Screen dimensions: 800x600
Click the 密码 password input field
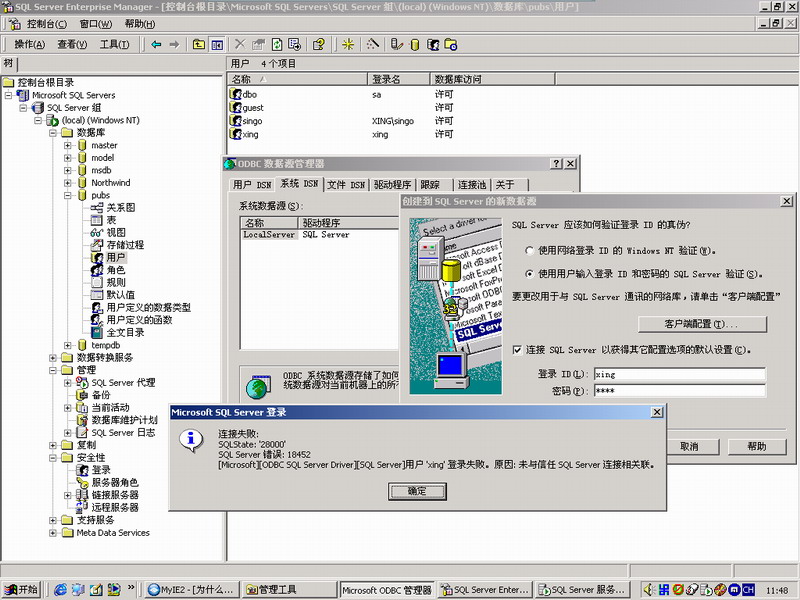click(x=680, y=391)
